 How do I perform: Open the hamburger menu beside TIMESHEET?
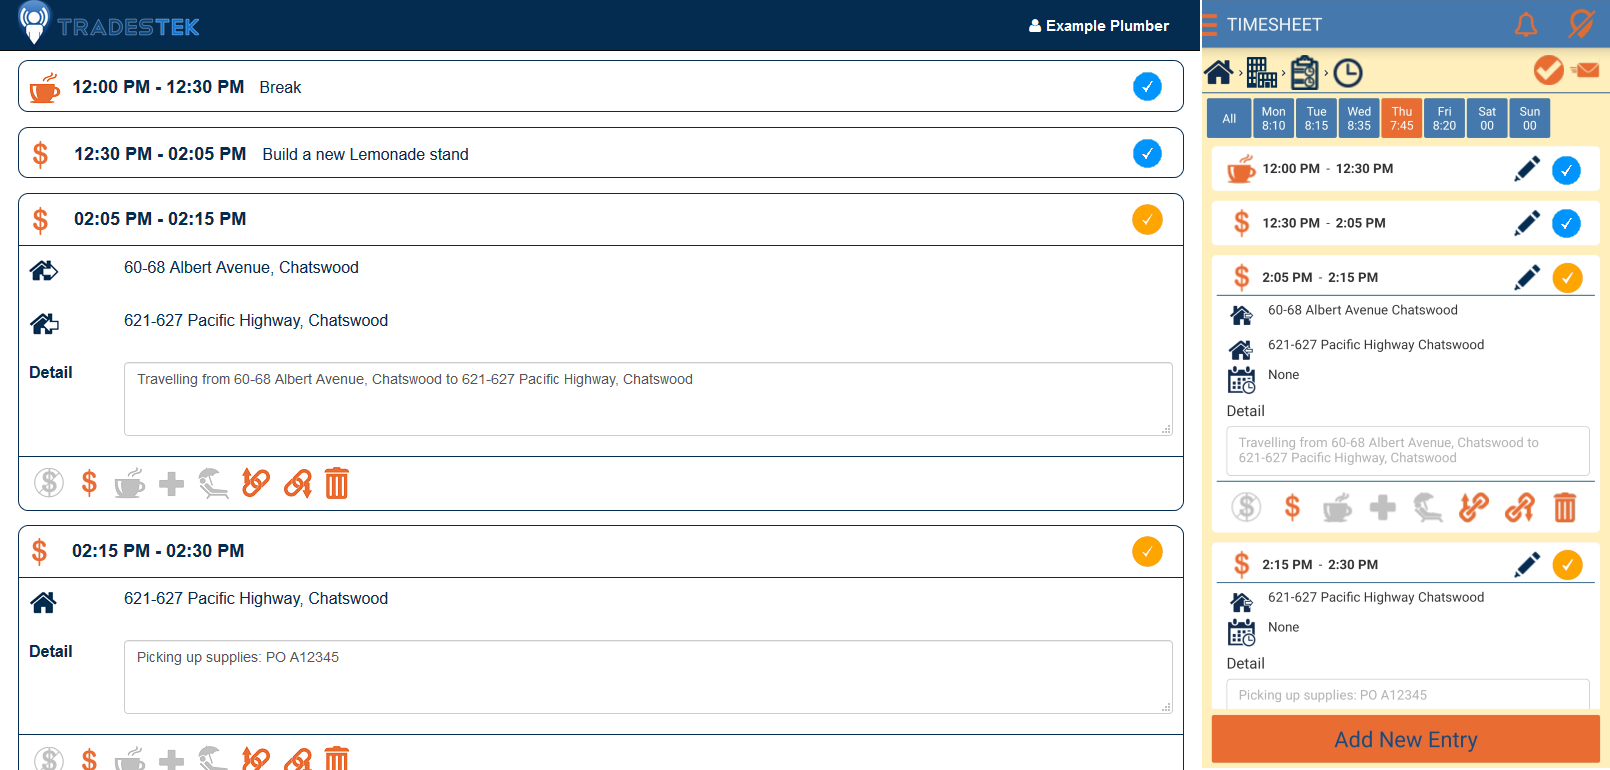pyautogui.click(x=1210, y=25)
